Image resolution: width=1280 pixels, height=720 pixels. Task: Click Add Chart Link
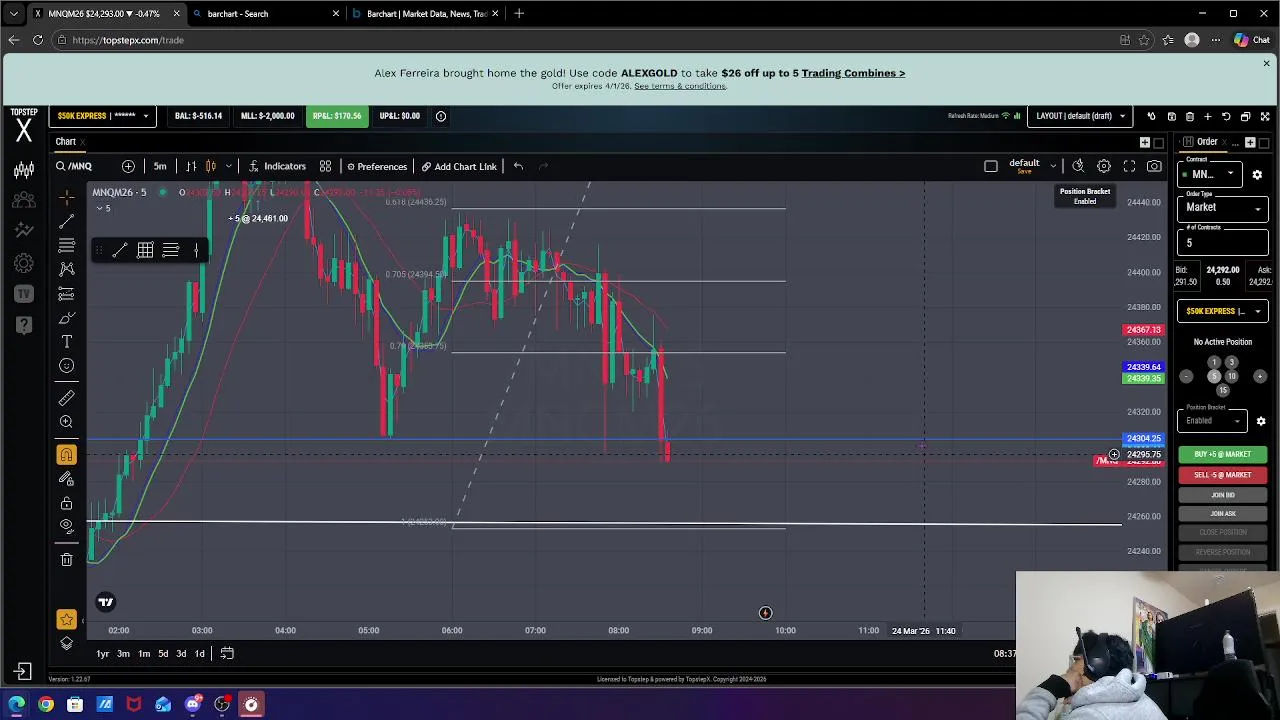(x=459, y=166)
